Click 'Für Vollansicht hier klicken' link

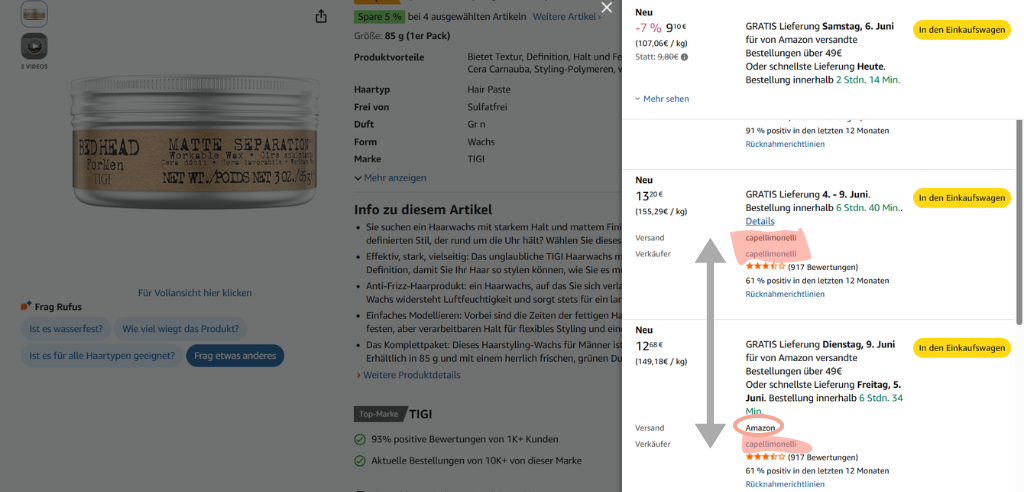point(195,293)
